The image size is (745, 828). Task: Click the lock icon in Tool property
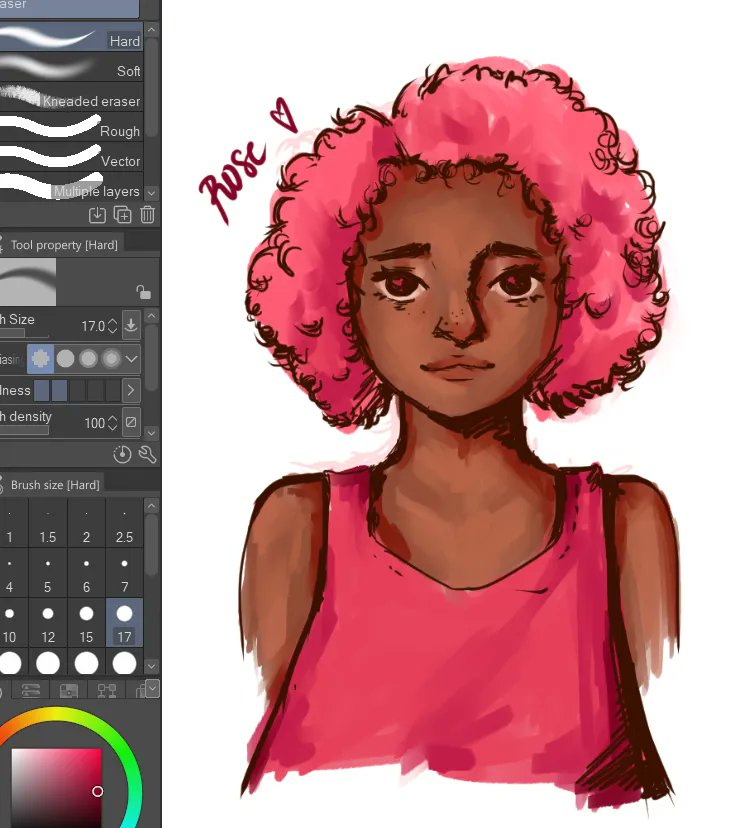click(143, 292)
